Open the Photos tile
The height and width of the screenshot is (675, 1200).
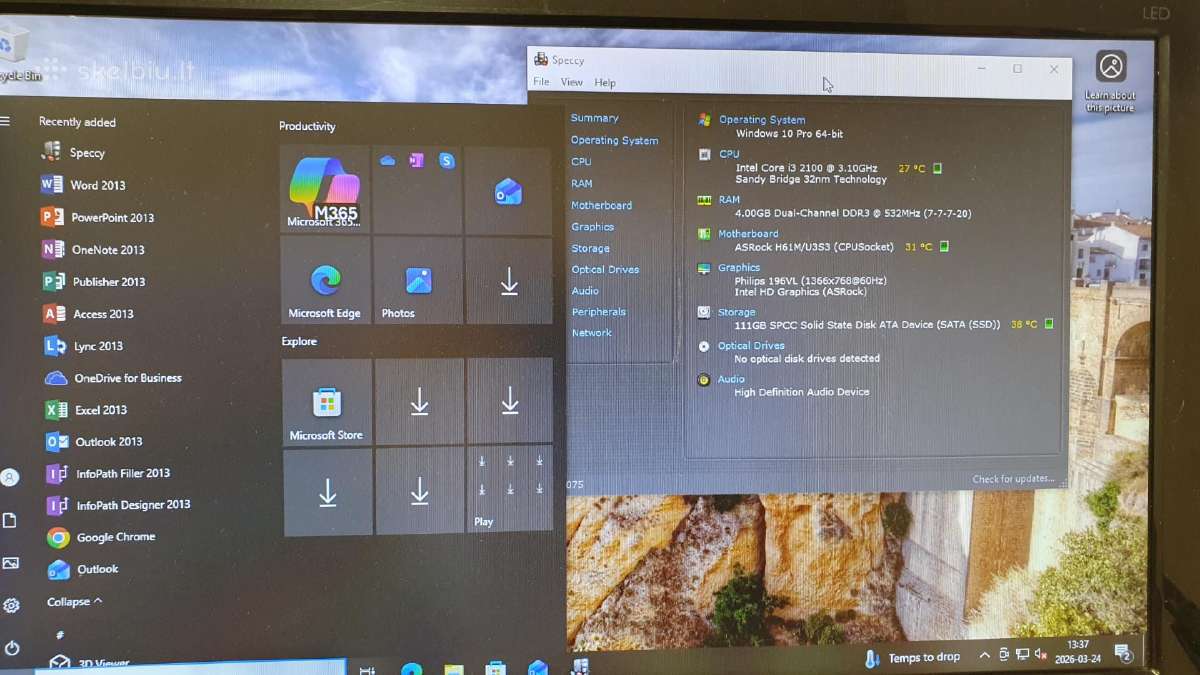[x=418, y=280]
